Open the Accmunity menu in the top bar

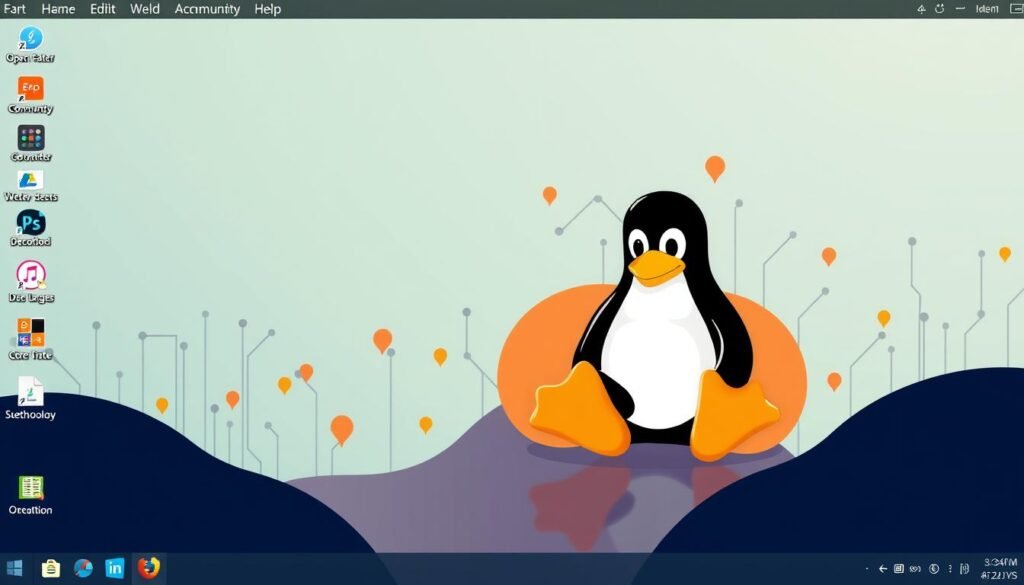(x=207, y=9)
